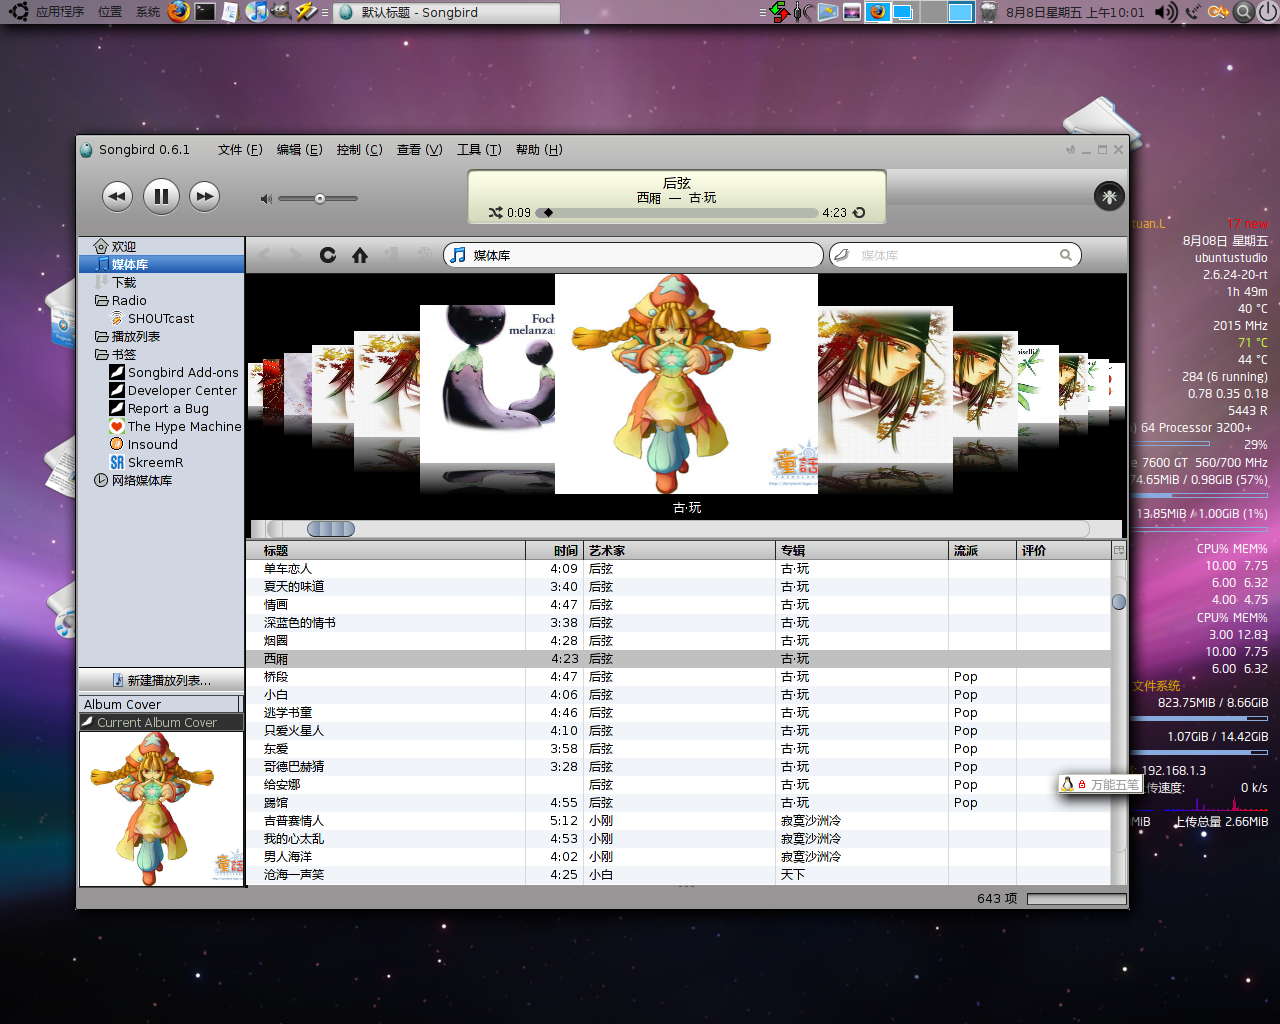Click the media library location field
Screen dimensions: 1280x1024
pos(633,255)
